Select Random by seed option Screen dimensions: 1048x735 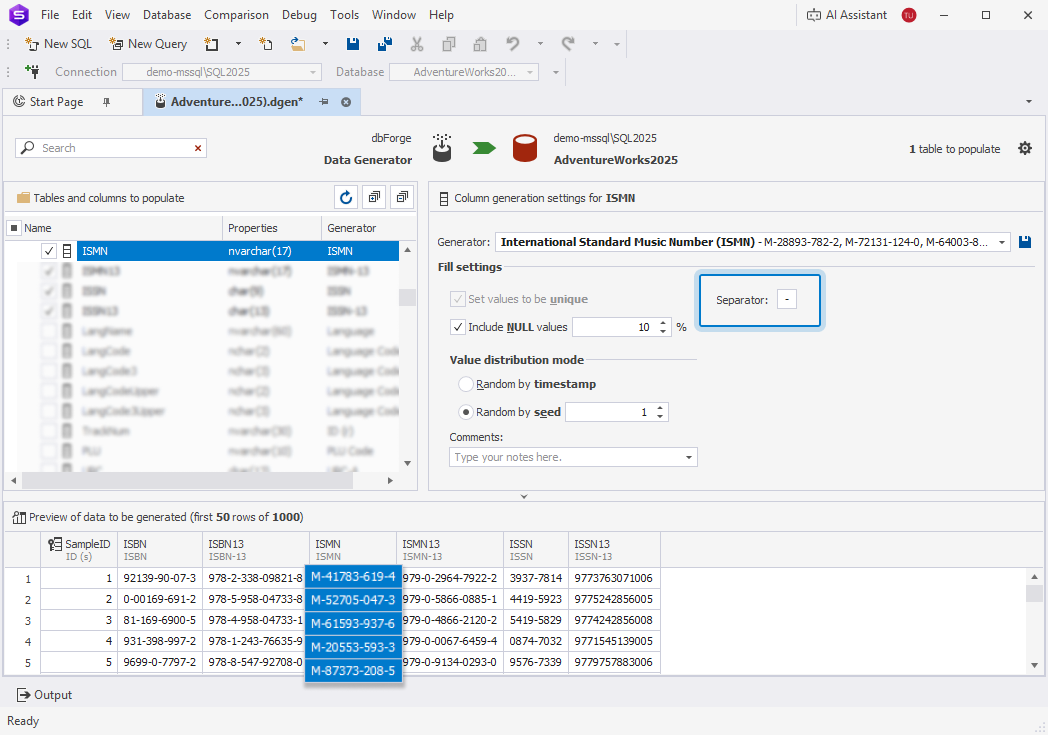click(466, 412)
